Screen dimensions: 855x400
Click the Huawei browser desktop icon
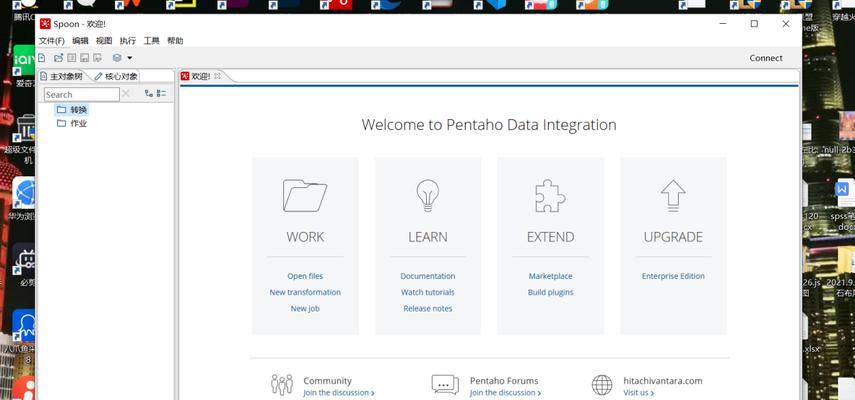point(24,194)
